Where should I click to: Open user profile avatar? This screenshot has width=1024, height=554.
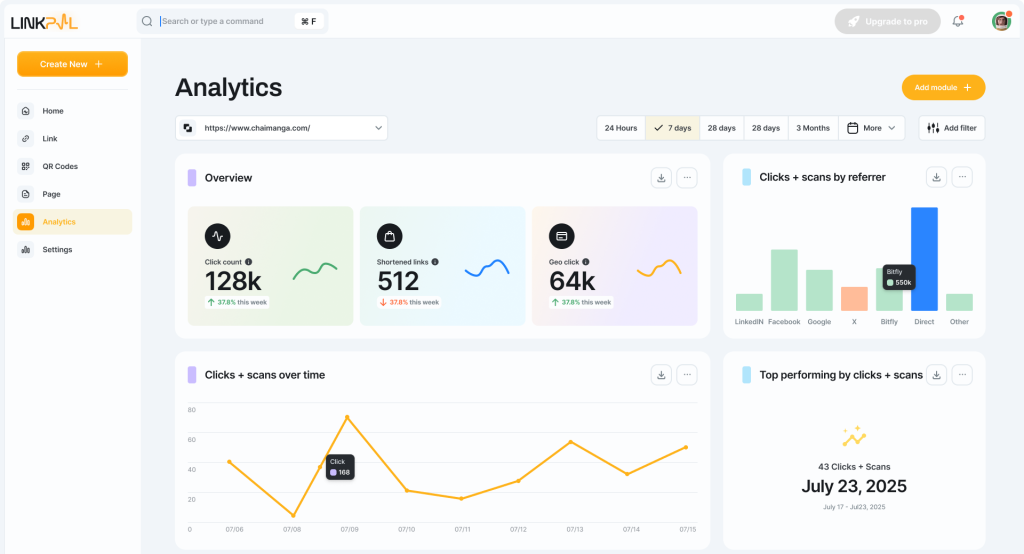1000,22
